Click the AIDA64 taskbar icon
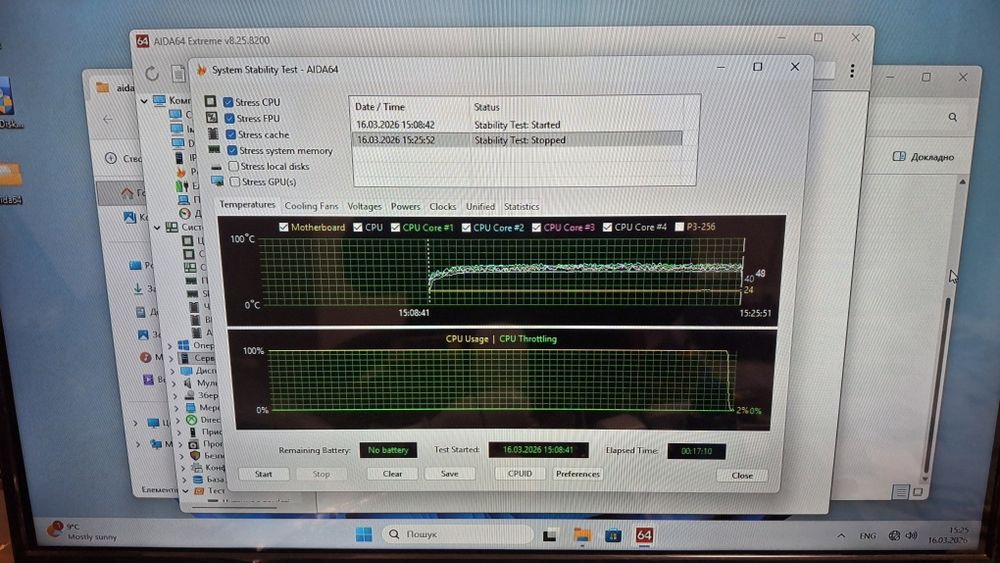The image size is (1000, 563). 644,535
